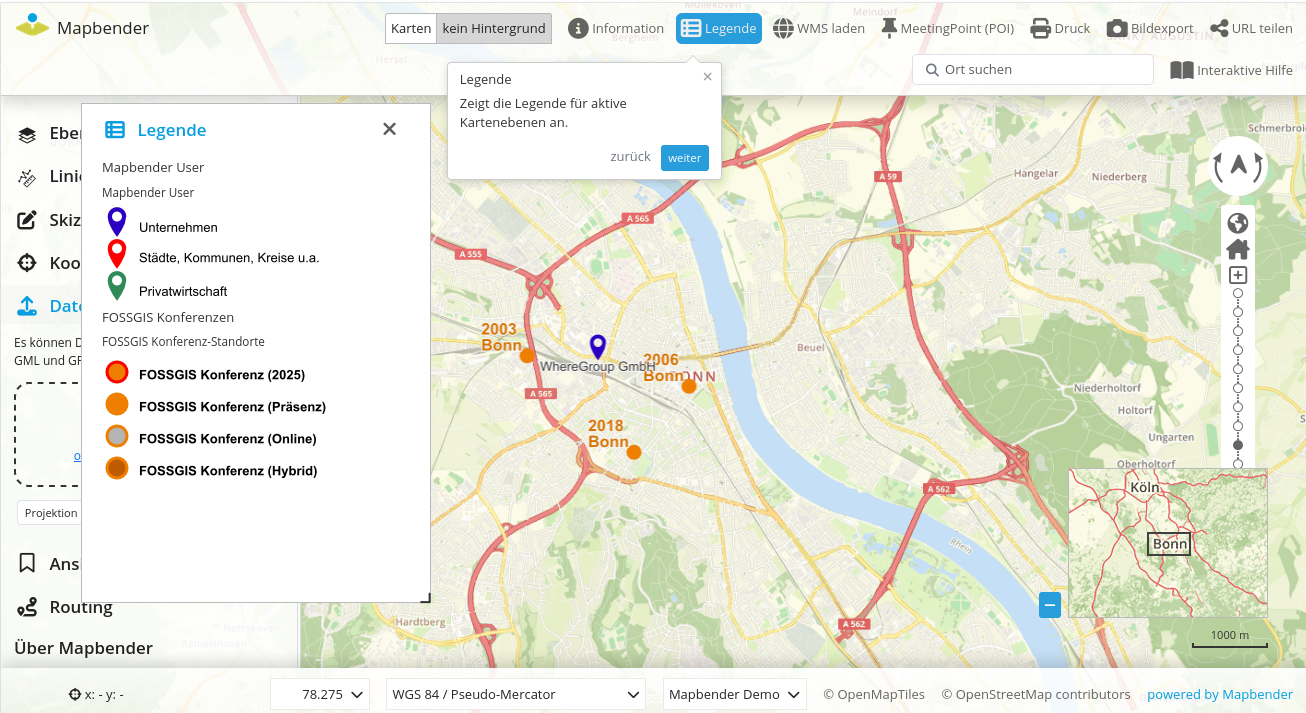Click the WMS laden globe icon
This screenshot has height=713, width=1306.
click(784, 29)
